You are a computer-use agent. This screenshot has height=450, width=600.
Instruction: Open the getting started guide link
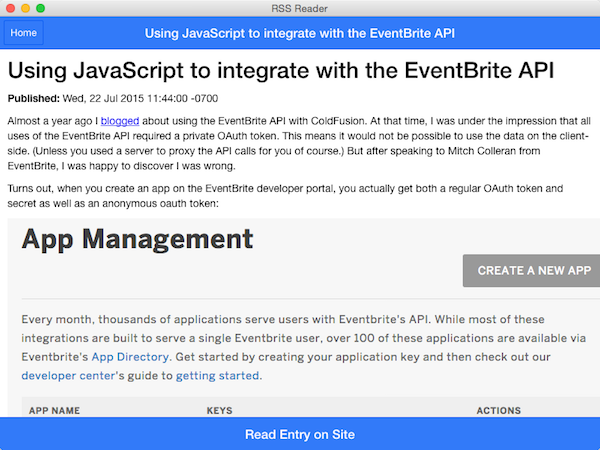217,376
